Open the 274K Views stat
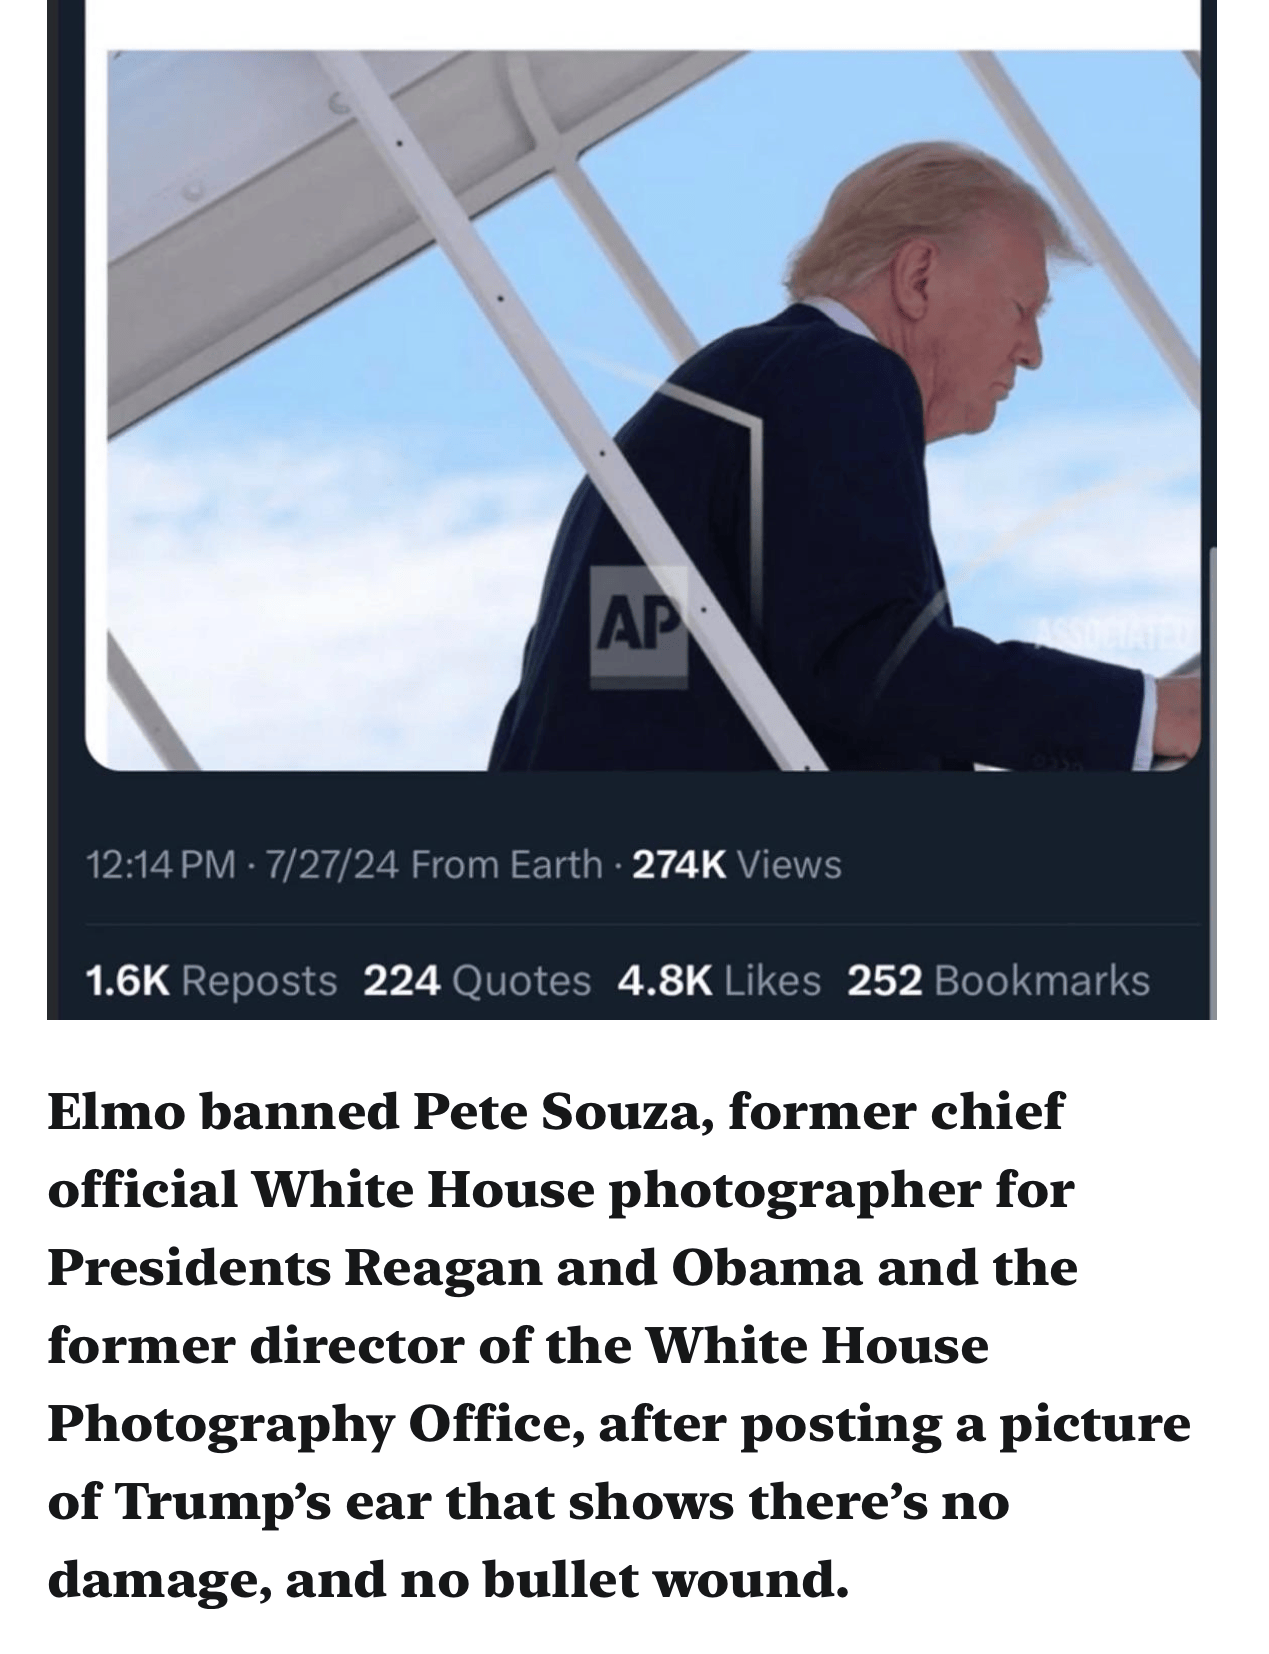This screenshot has width=1269, height=1654. 737,864
